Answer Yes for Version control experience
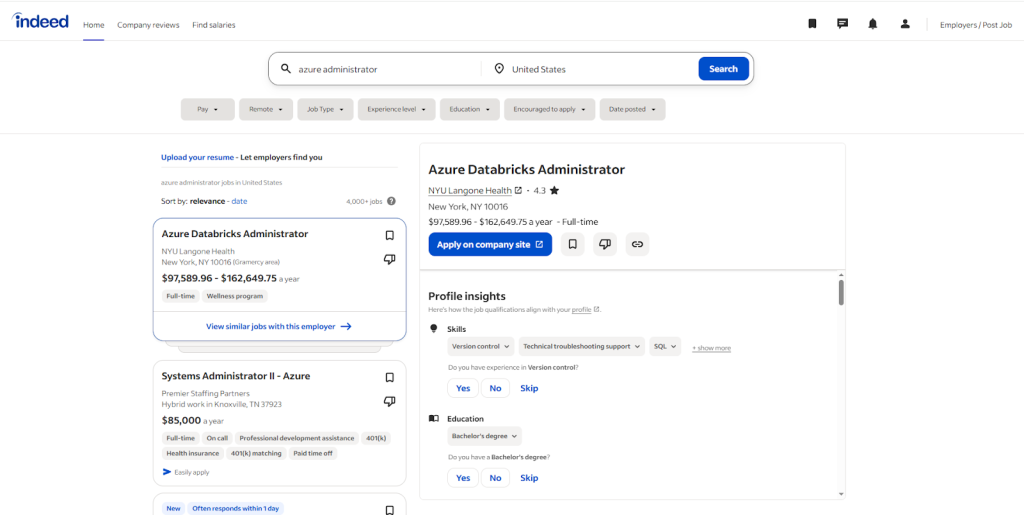 click(x=463, y=388)
